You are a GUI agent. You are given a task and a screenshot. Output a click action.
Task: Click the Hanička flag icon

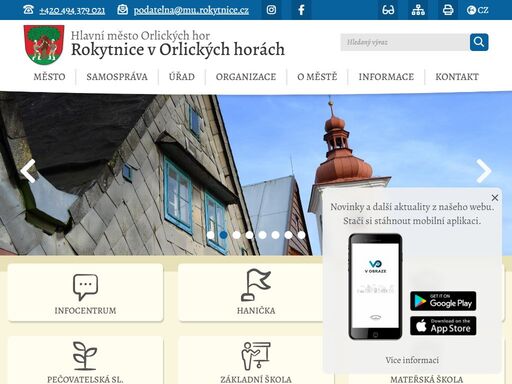[256, 285]
